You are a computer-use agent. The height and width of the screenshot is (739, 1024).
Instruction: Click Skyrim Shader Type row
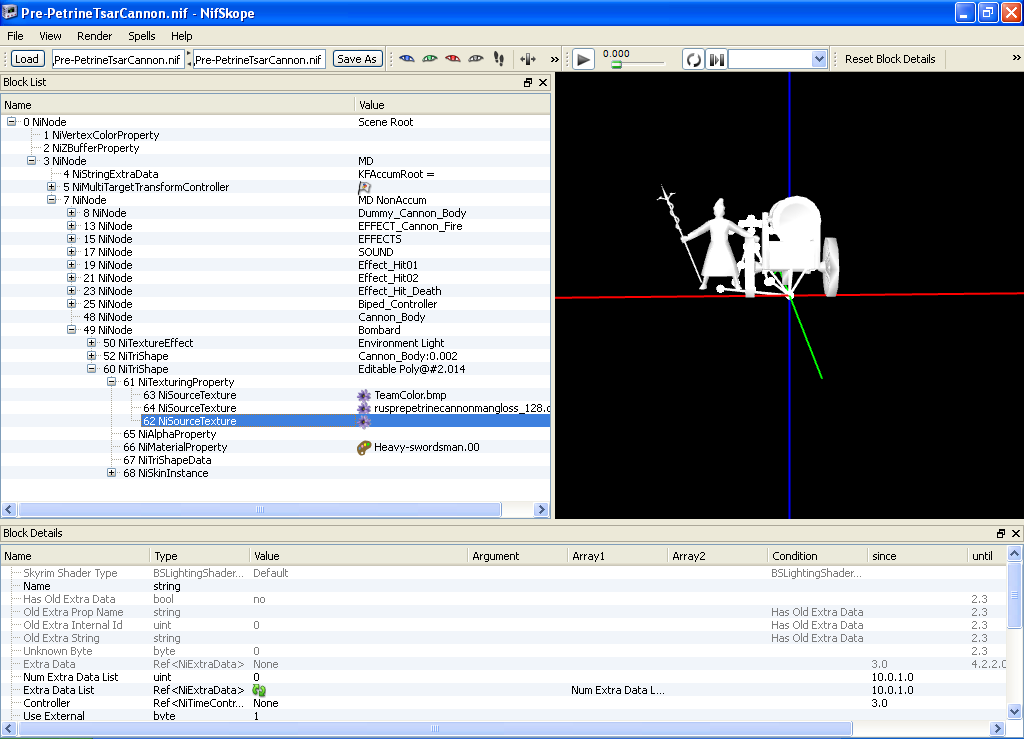click(503, 573)
